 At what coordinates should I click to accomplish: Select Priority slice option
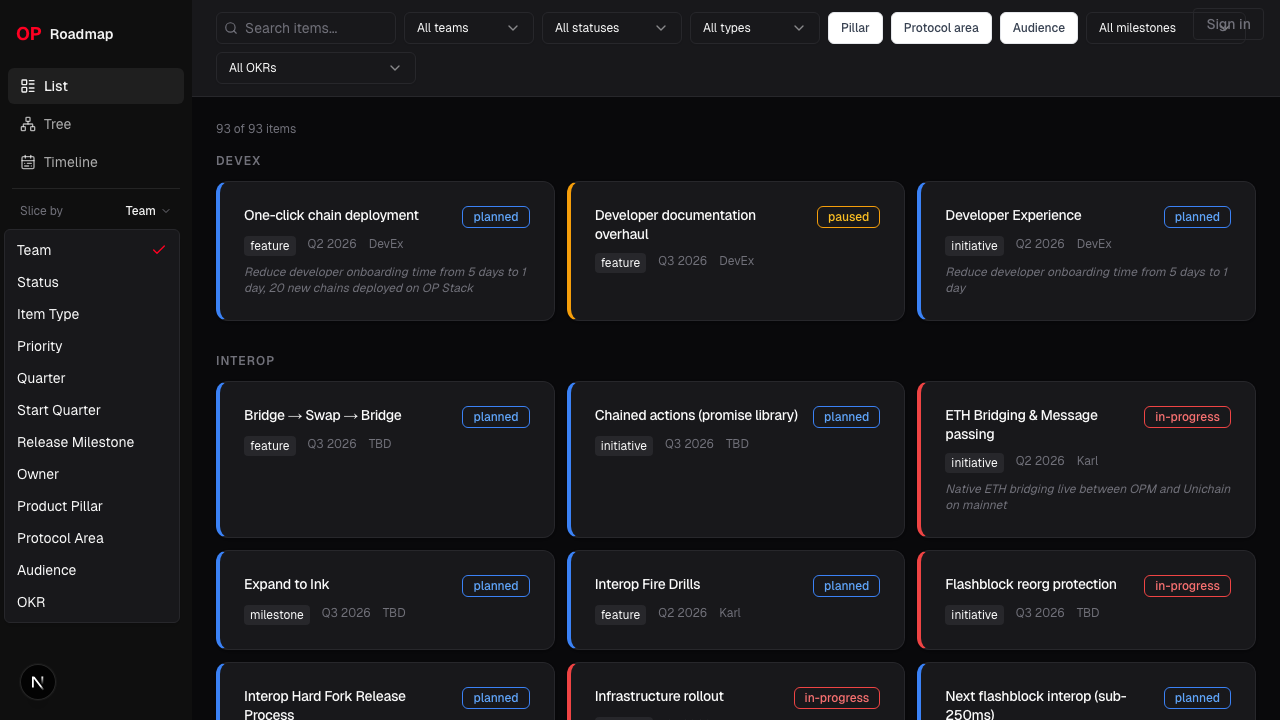pyautogui.click(x=92, y=346)
